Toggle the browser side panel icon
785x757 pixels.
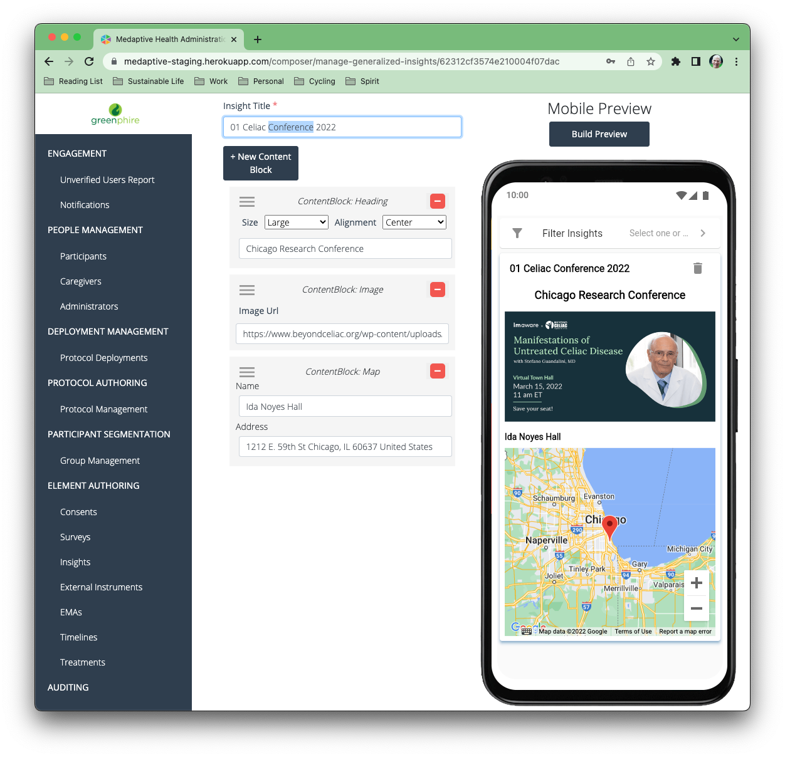(x=695, y=62)
